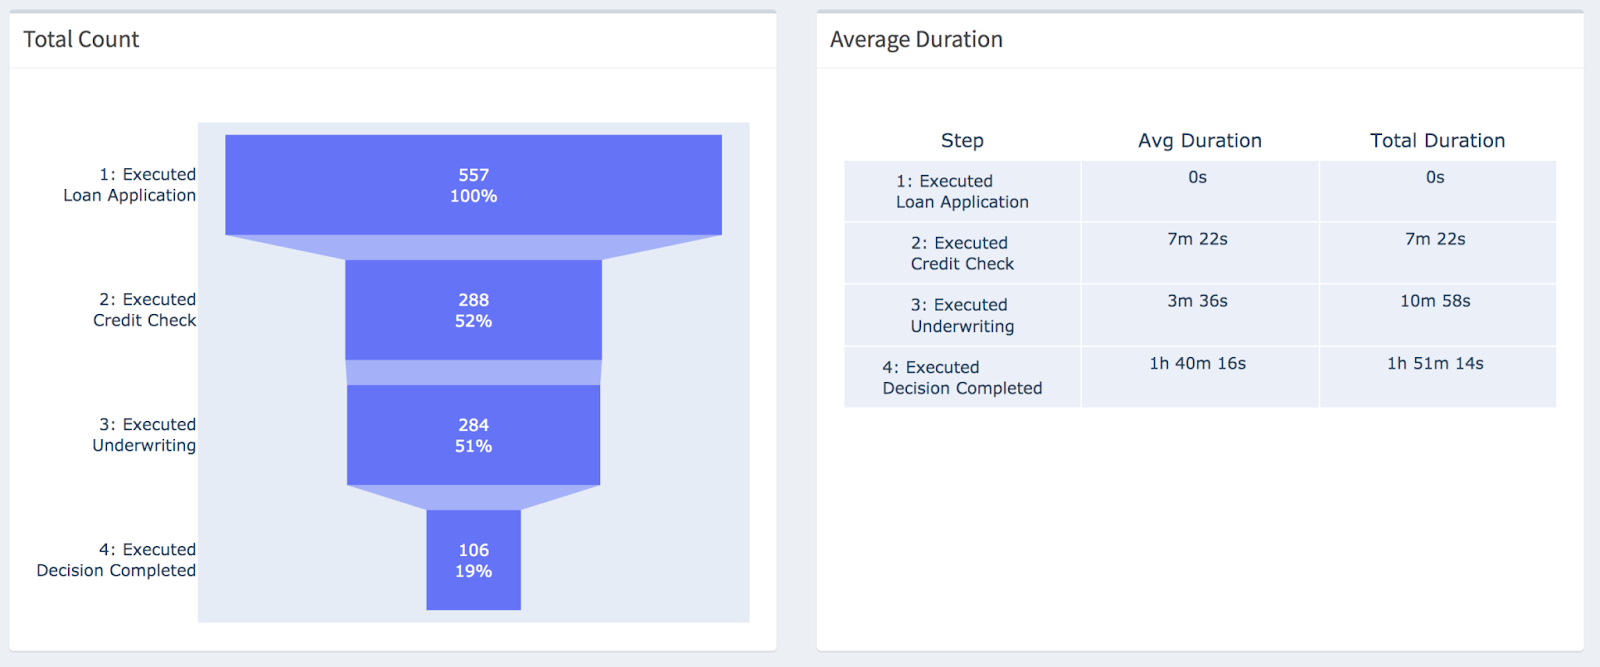Click the 557 Loan Application funnel bar

(473, 185)
